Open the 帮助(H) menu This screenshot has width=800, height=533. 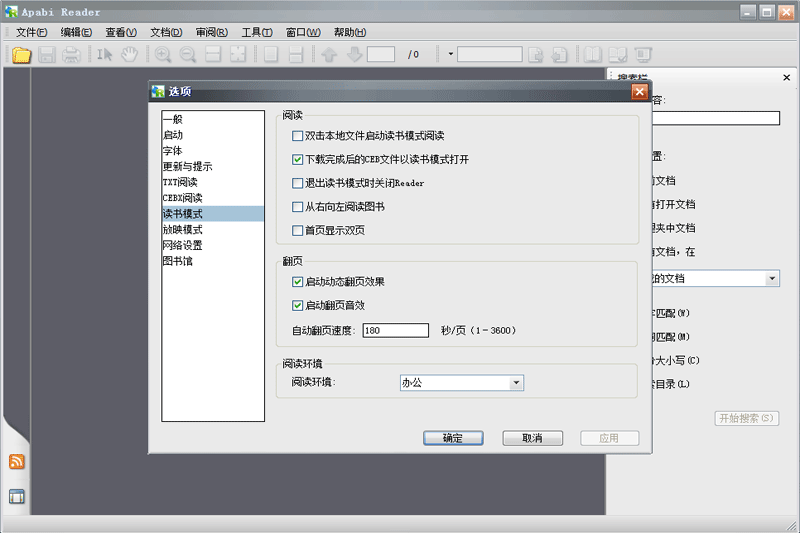[x=349, y=32]
